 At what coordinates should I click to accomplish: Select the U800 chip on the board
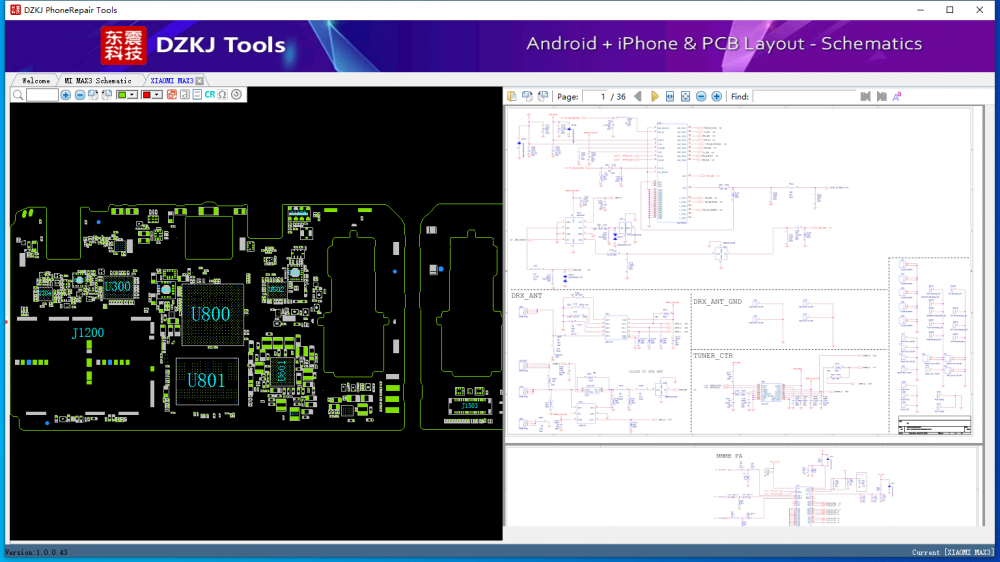point(210,314)
